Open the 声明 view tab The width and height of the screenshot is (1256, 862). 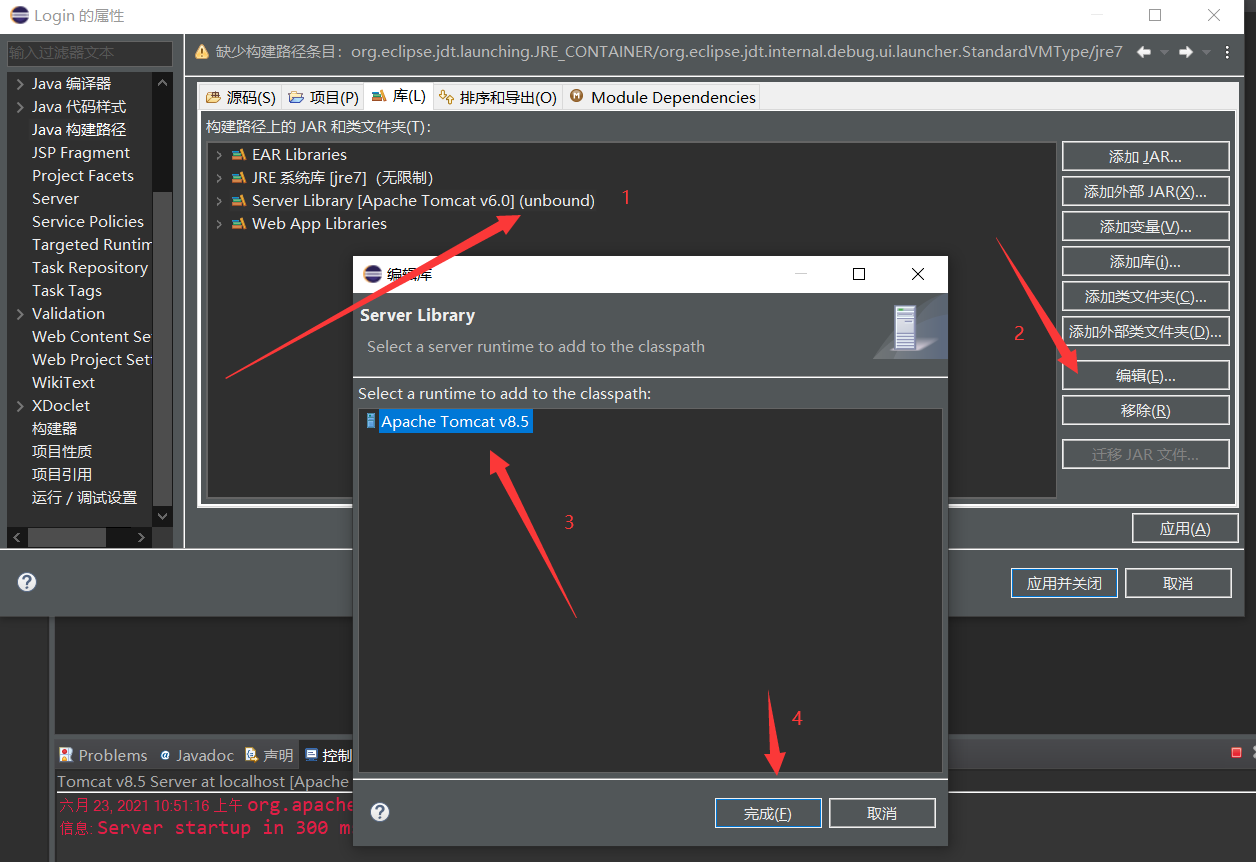270,755
